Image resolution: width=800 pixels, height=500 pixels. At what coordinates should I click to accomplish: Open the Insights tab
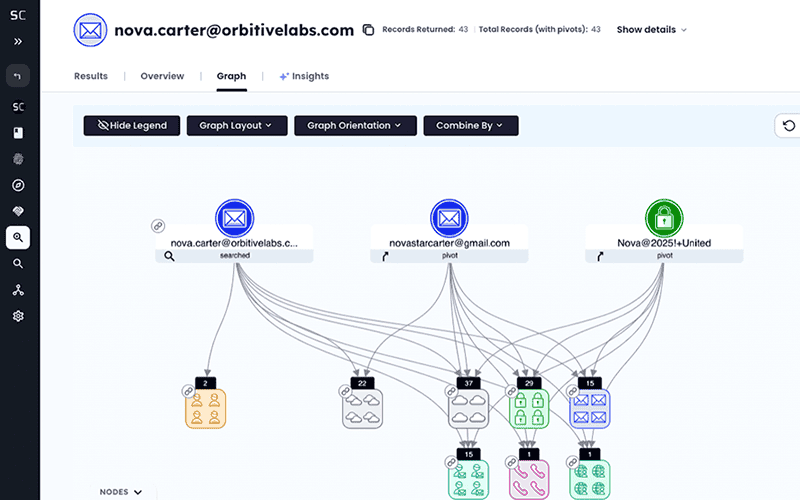click(304, 76)
